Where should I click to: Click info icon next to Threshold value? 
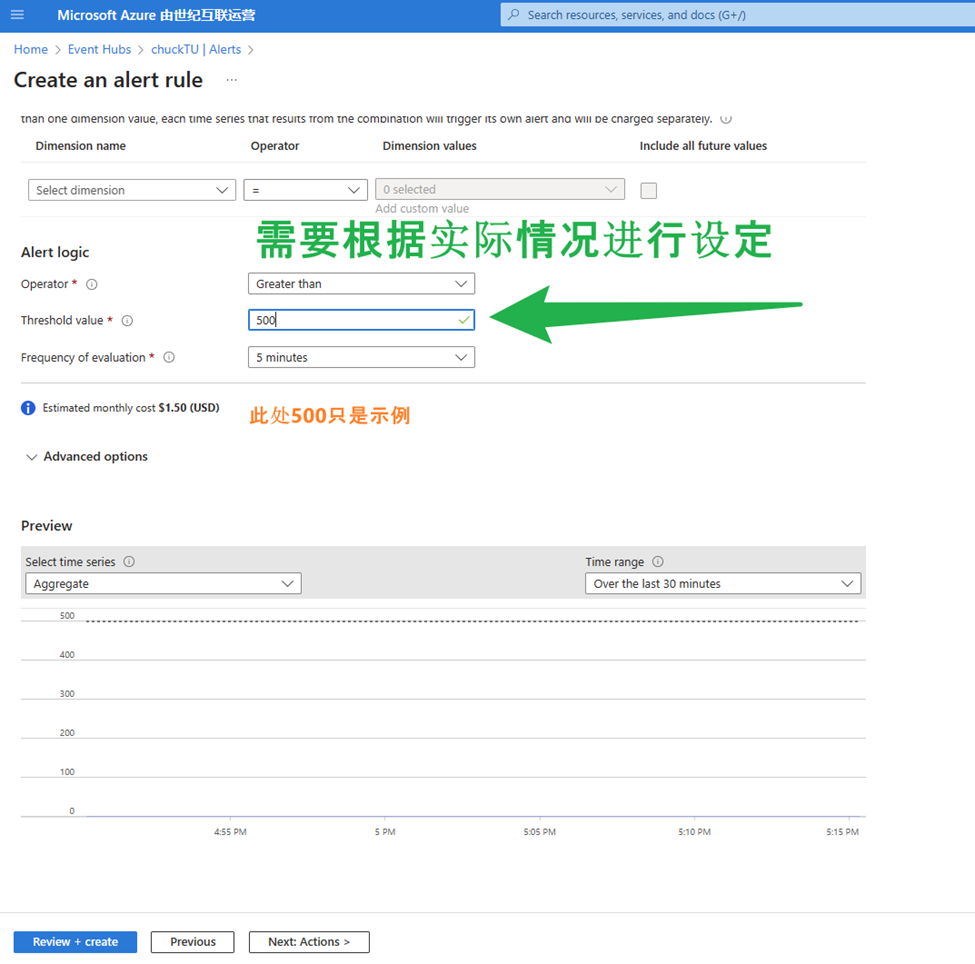127,321
